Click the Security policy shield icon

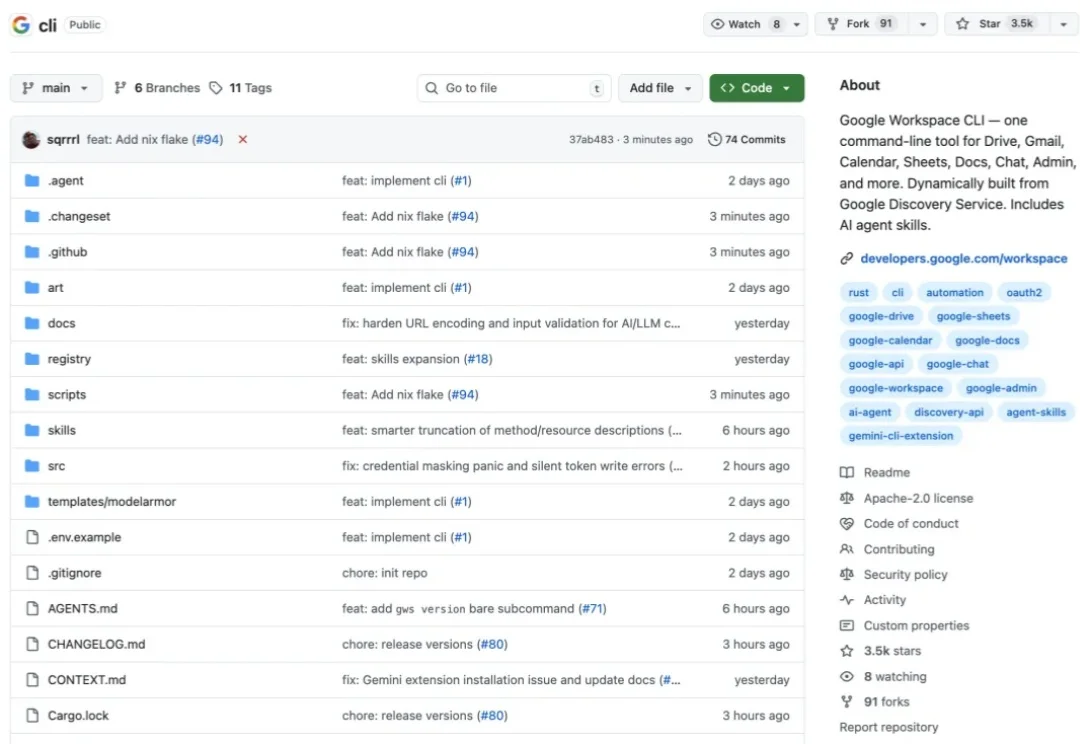pos(845,574)
